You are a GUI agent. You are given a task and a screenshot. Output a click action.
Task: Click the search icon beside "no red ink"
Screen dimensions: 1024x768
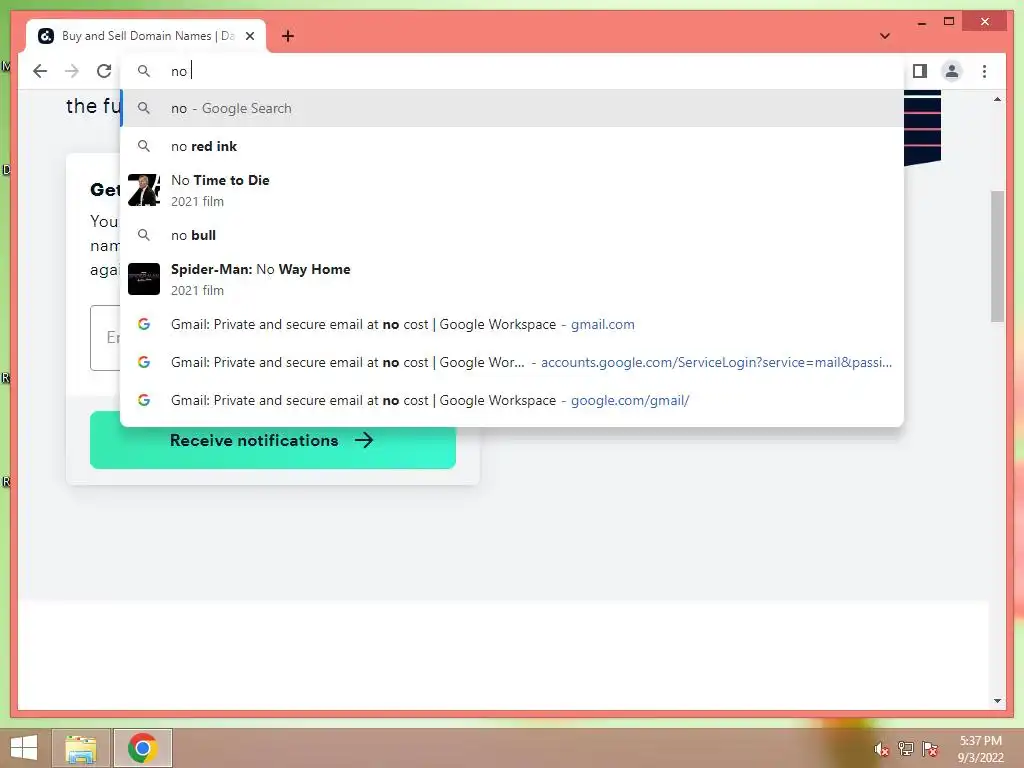pyautogui.click(x=144, y=146)
